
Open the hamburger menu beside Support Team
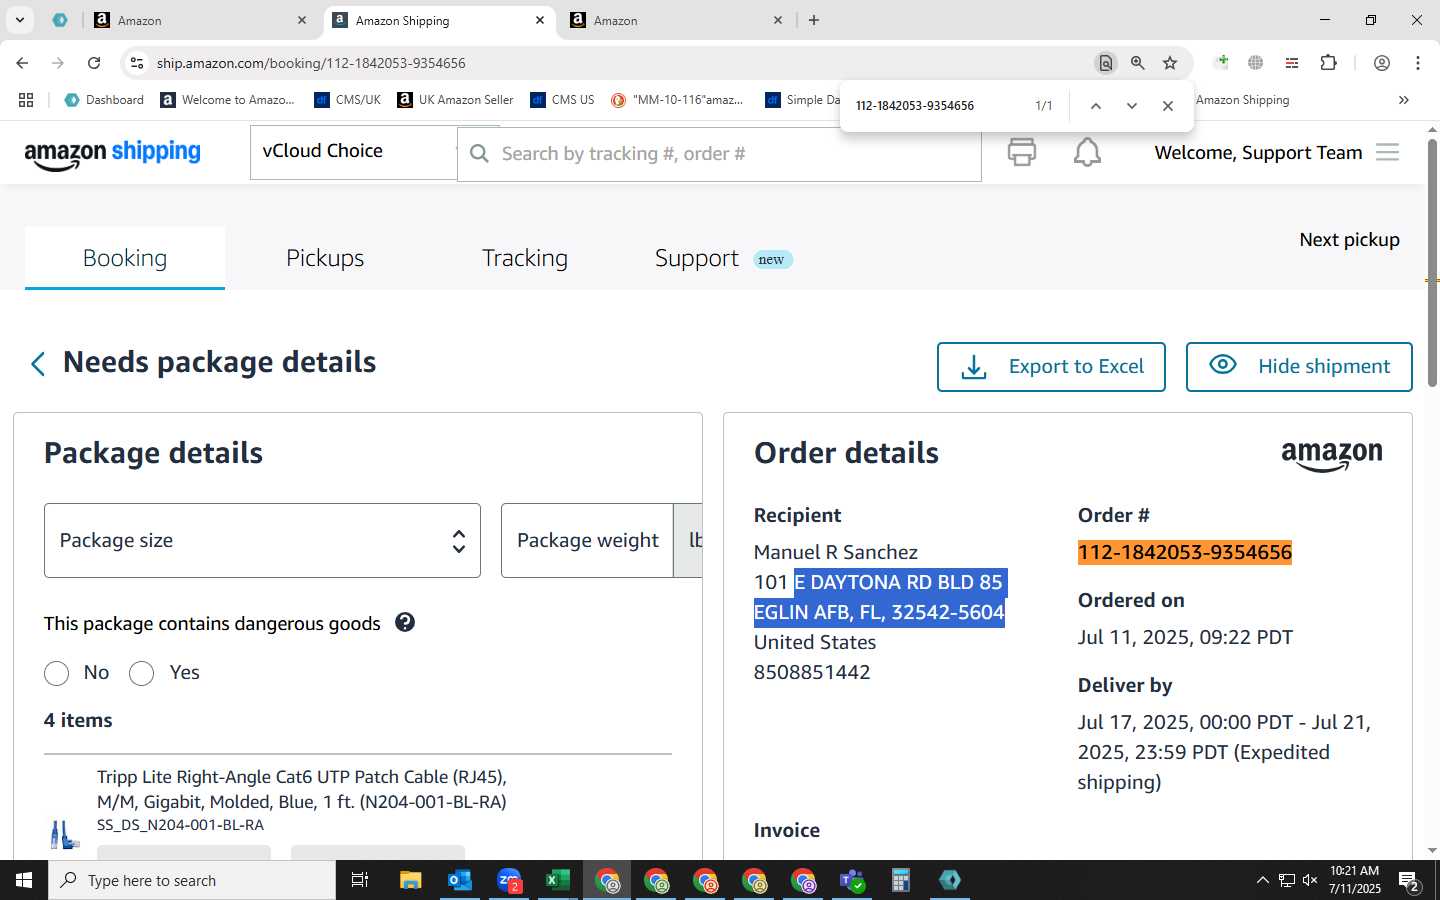[1387, 152]
